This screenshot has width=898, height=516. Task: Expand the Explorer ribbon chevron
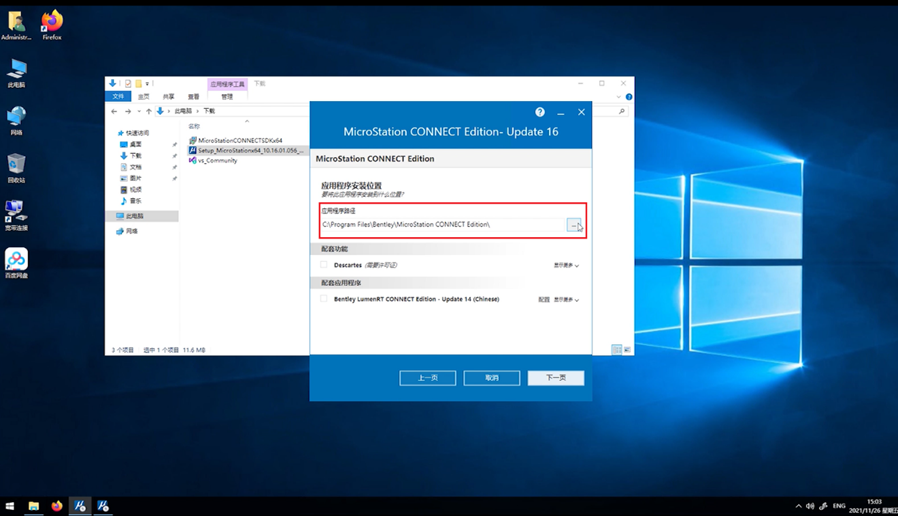(x=619, y=97)
